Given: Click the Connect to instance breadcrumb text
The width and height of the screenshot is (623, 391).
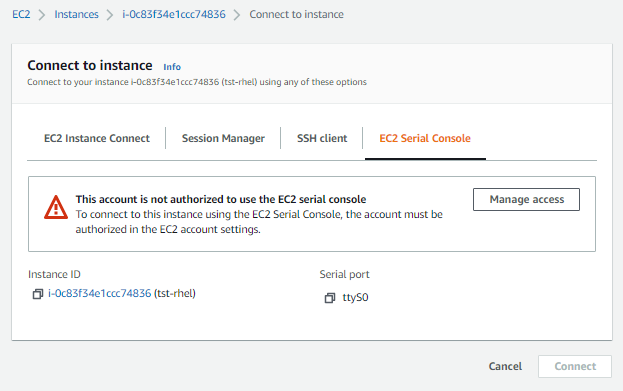Looking at the screenshot, I should click(296, 14).
